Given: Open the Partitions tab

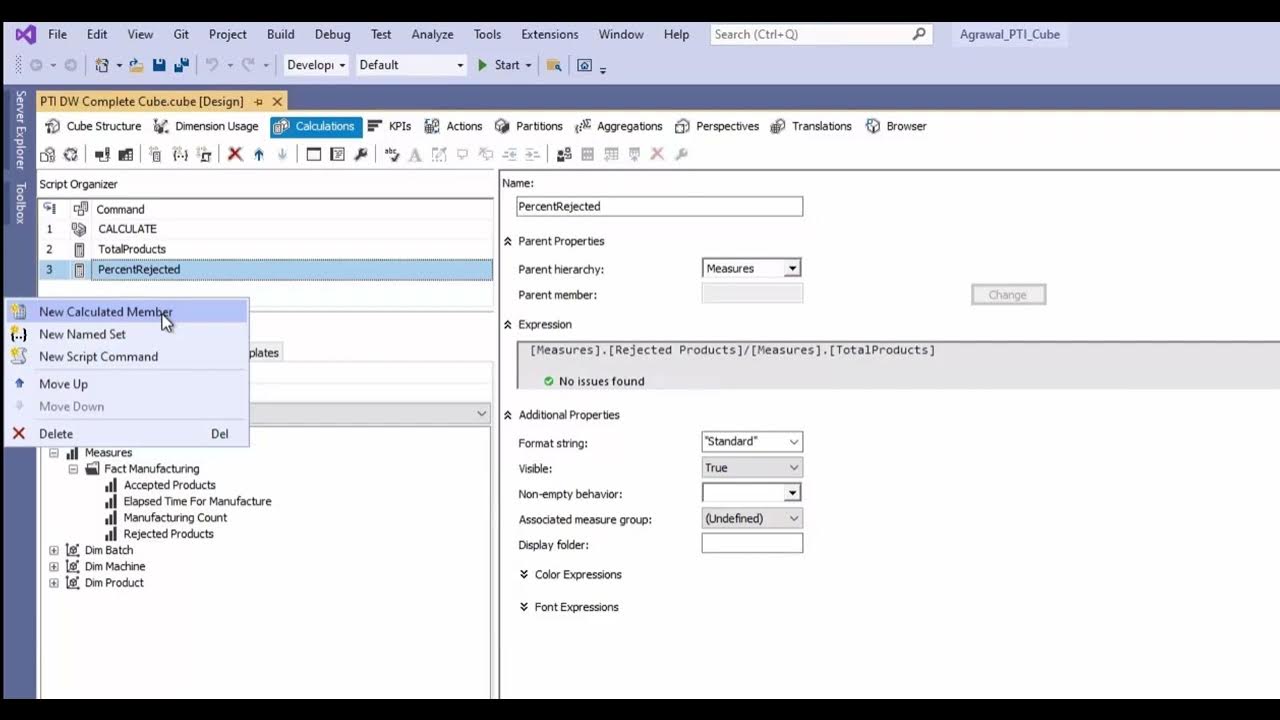Looking at the screenshot, I should click(x=528, y=126).
